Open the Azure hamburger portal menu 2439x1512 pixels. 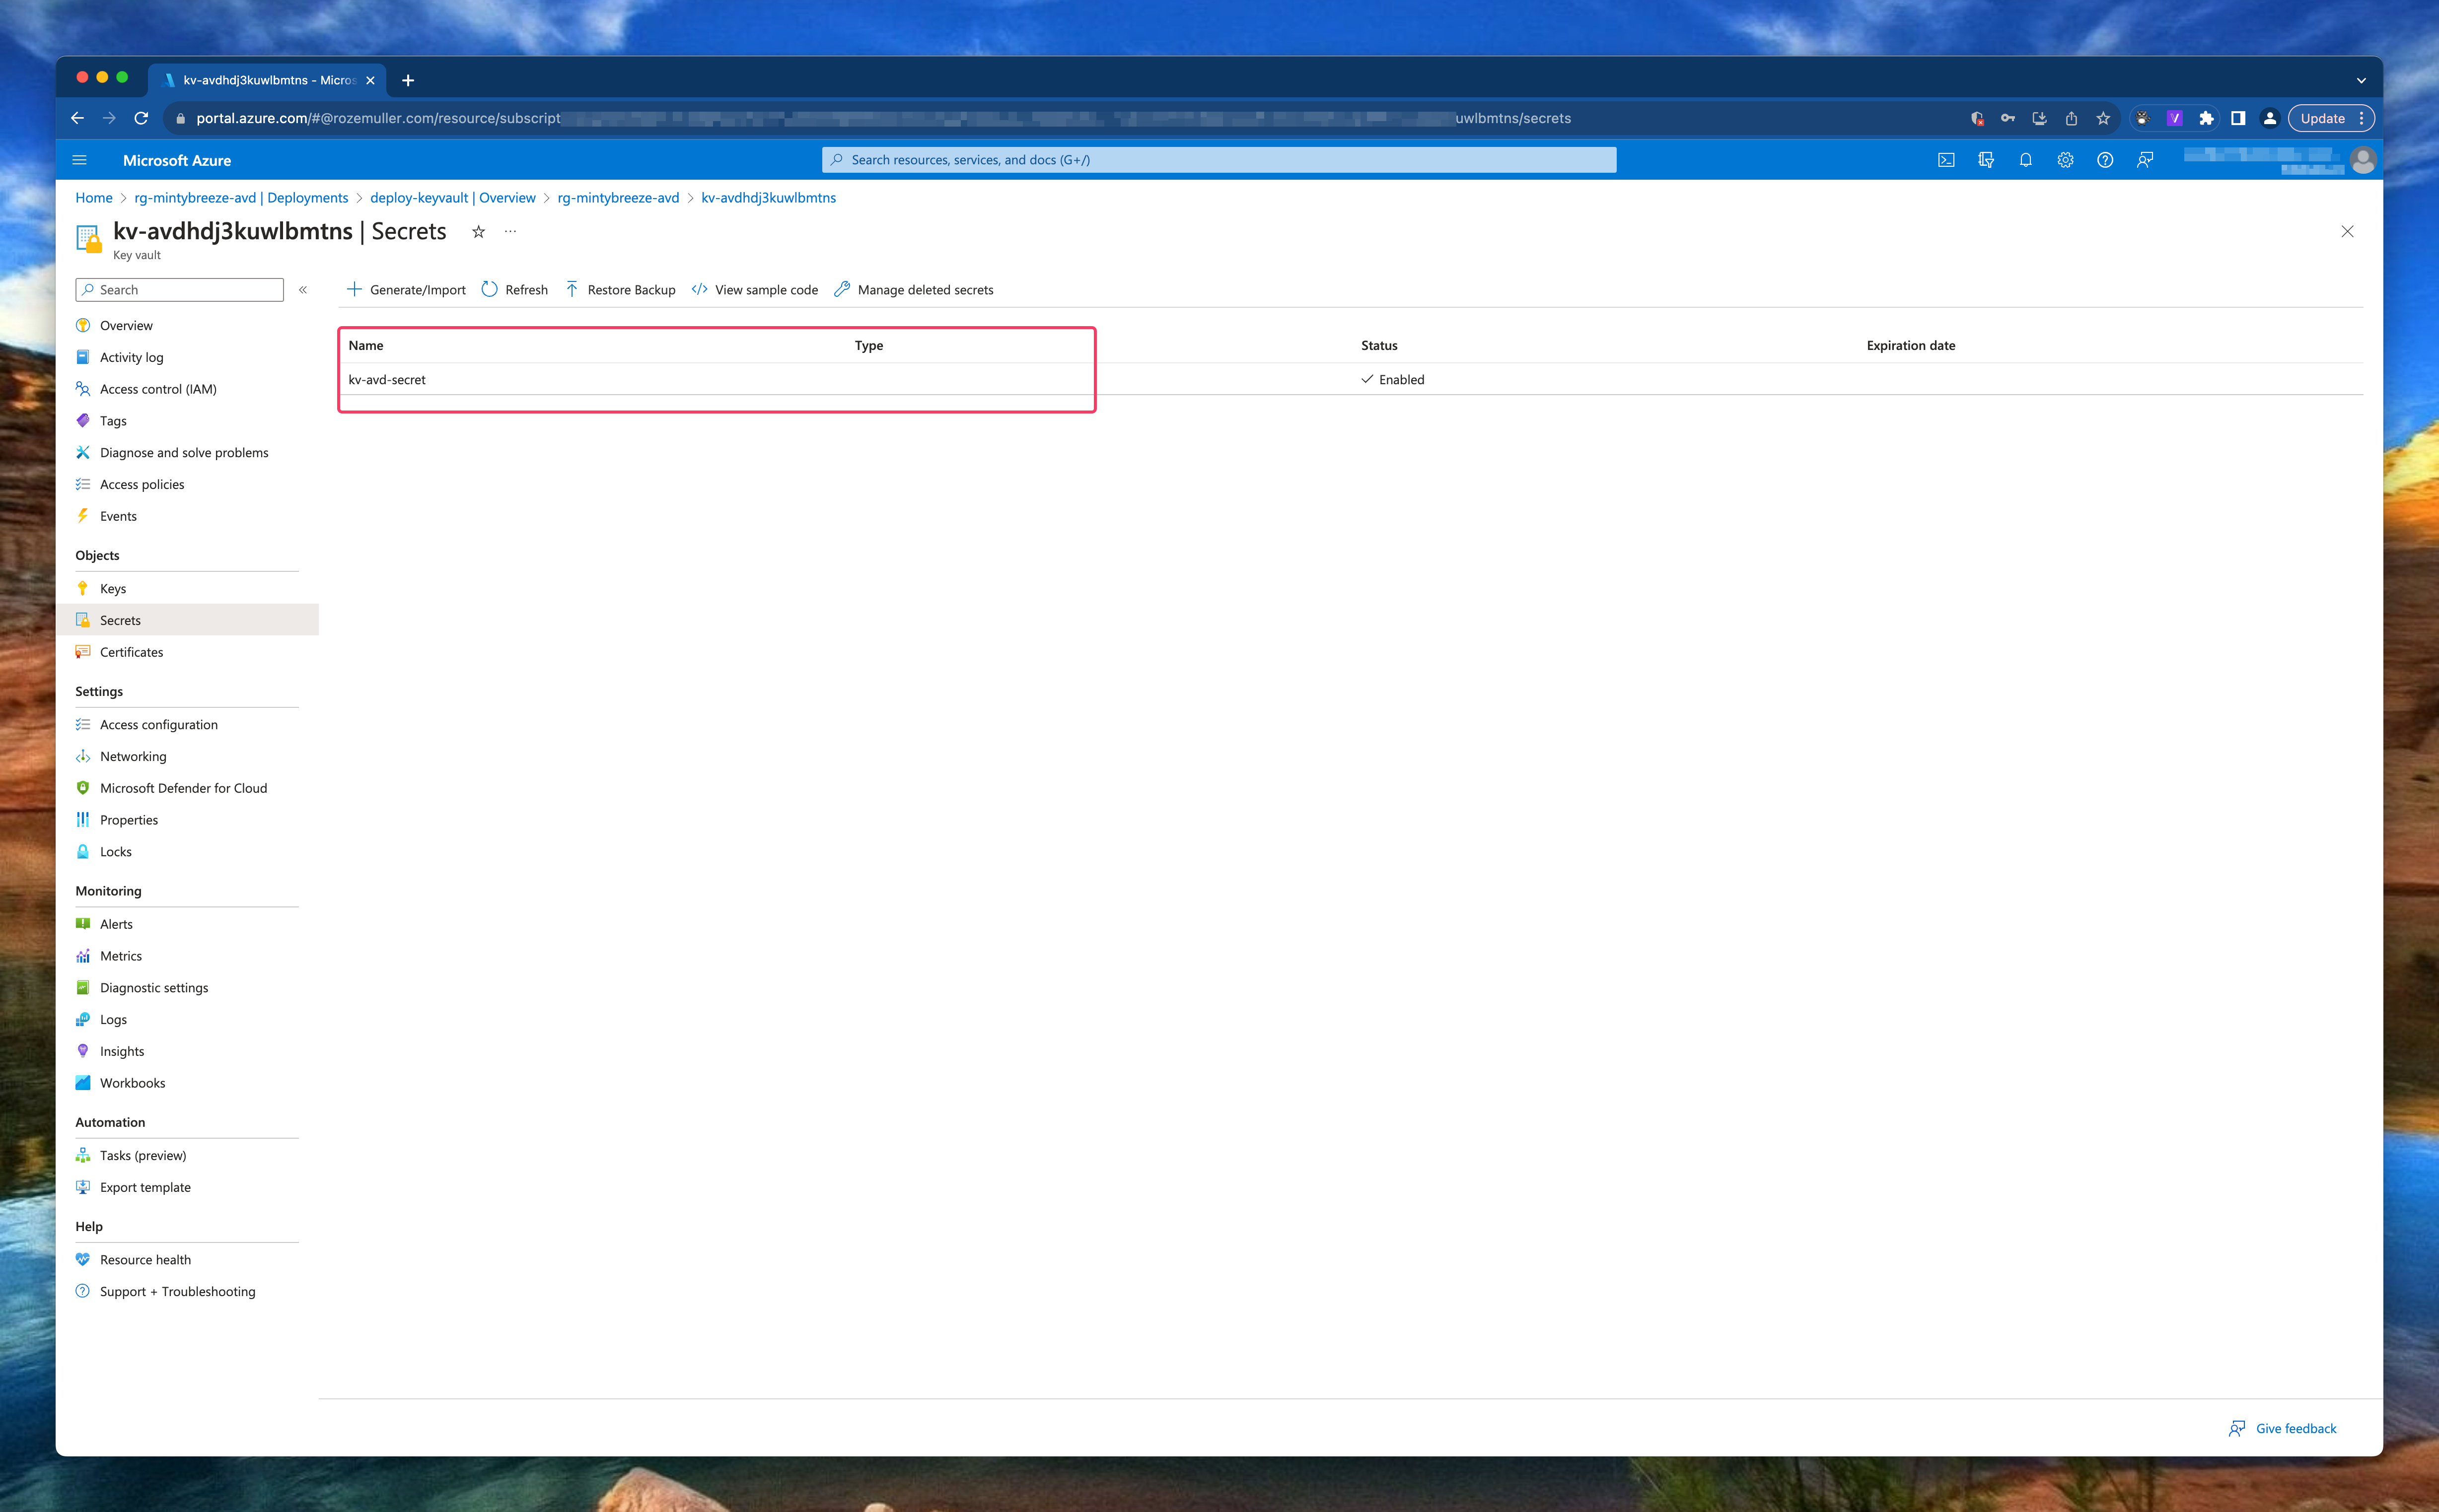[x=80, y=160]
